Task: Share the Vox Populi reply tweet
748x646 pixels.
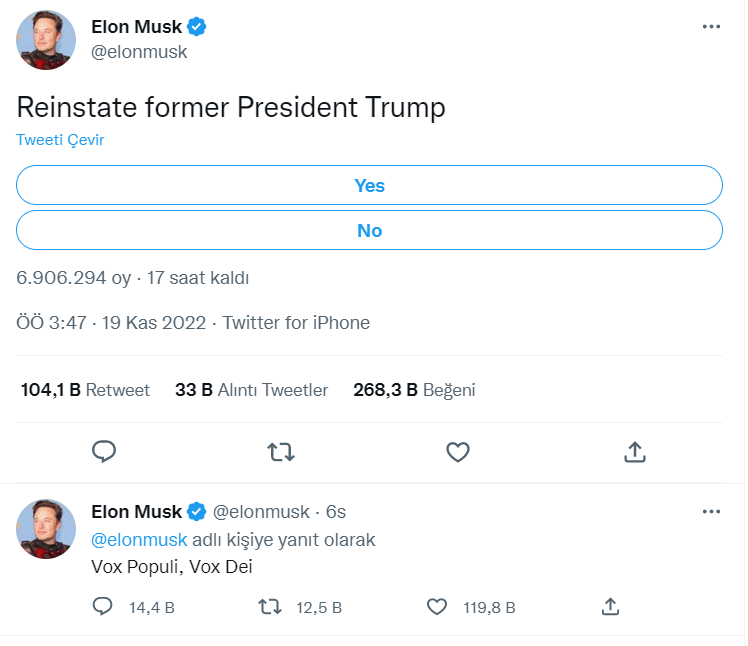Action: point(611,606)
